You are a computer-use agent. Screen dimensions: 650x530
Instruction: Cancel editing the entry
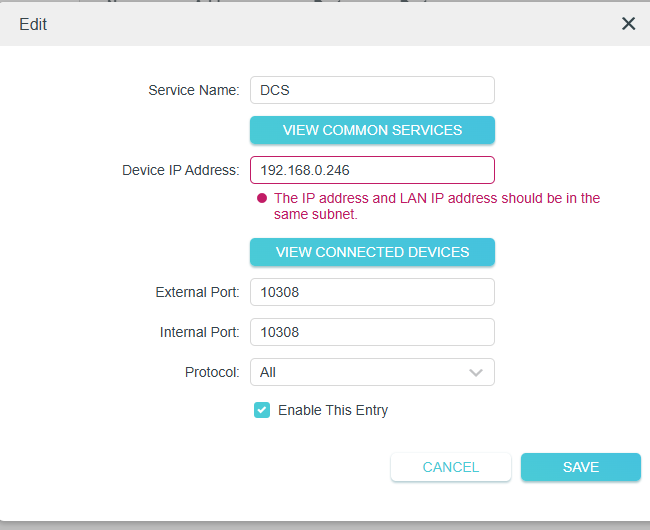click(451, 467)
